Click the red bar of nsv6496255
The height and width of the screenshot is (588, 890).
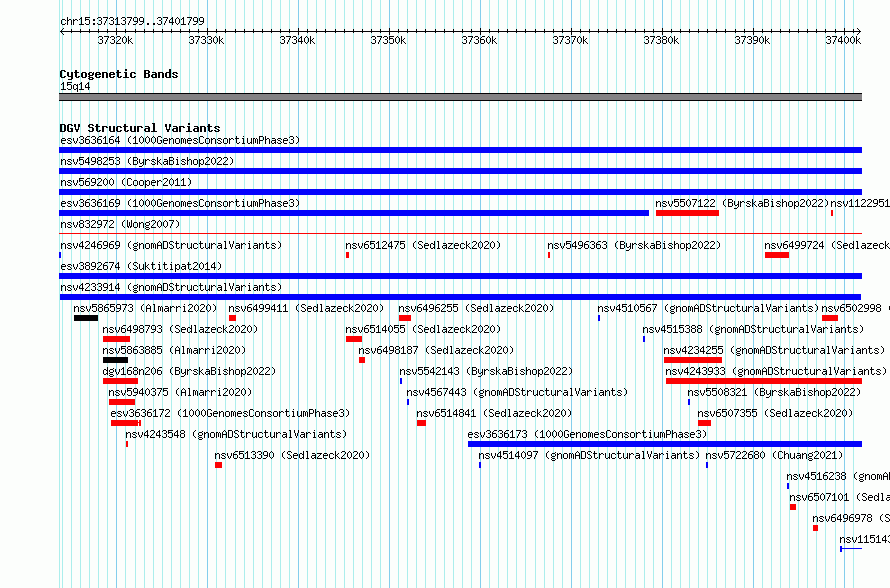(405, 318)
